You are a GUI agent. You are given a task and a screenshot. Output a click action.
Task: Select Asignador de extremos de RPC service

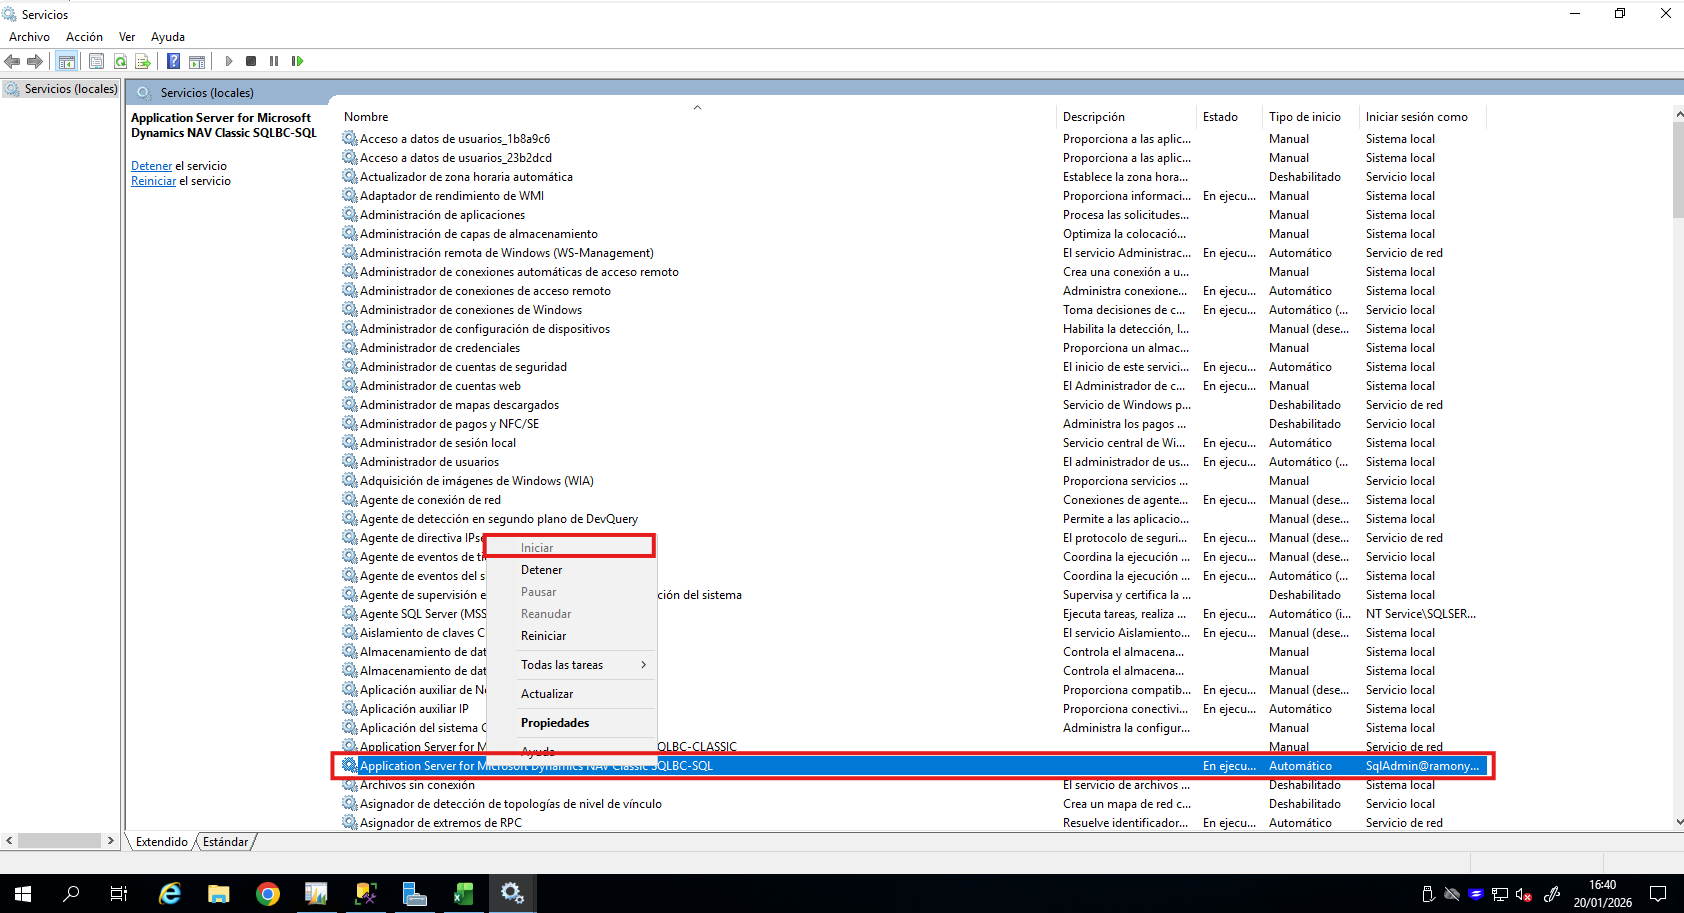tap(441, 823)
